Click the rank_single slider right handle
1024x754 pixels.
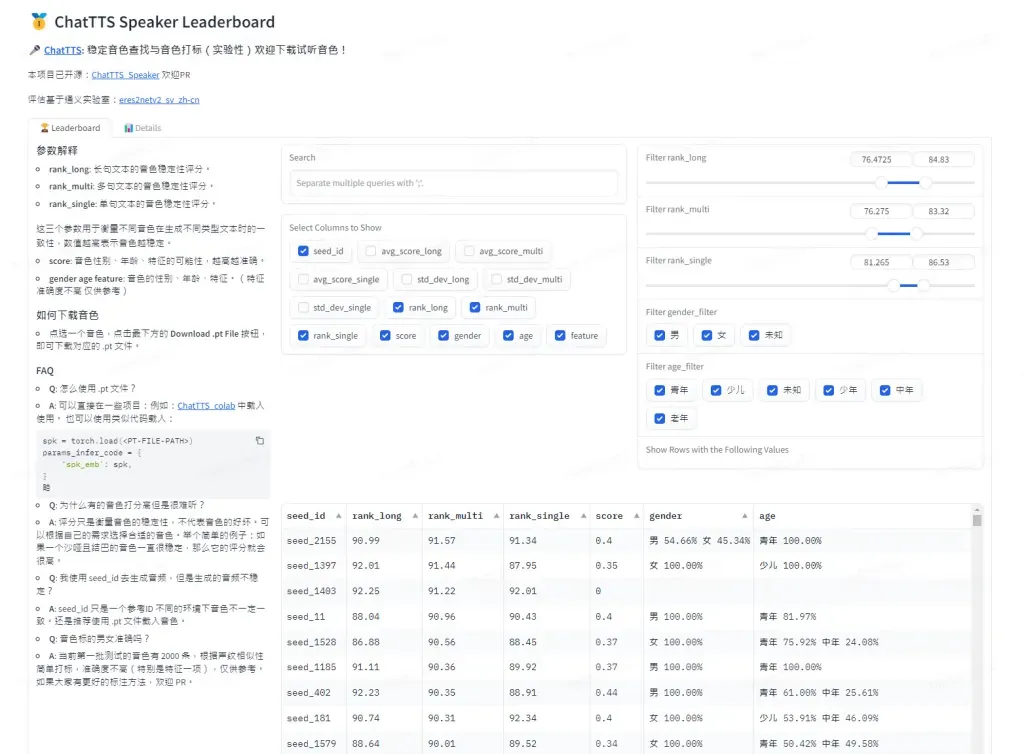[x=923, y=285]
